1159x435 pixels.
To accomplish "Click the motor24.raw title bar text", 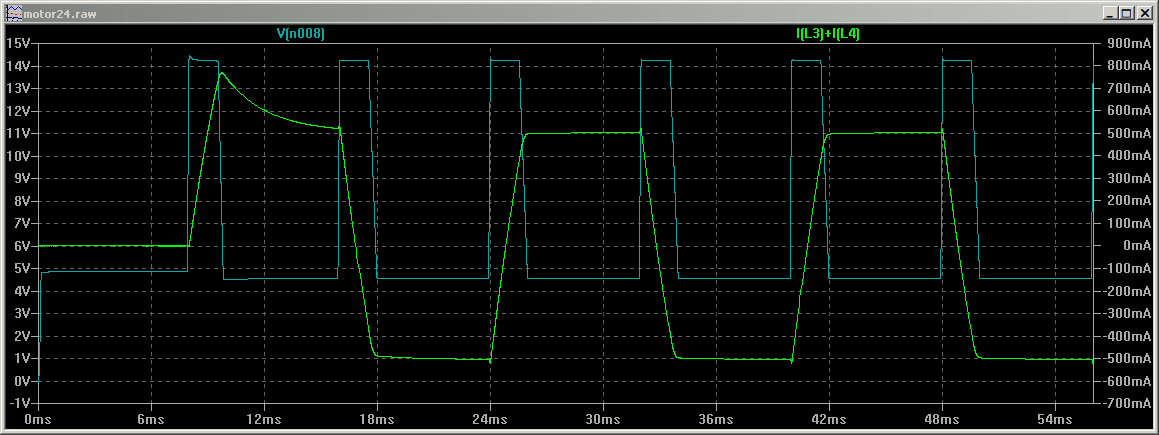I will pos(59,13).
